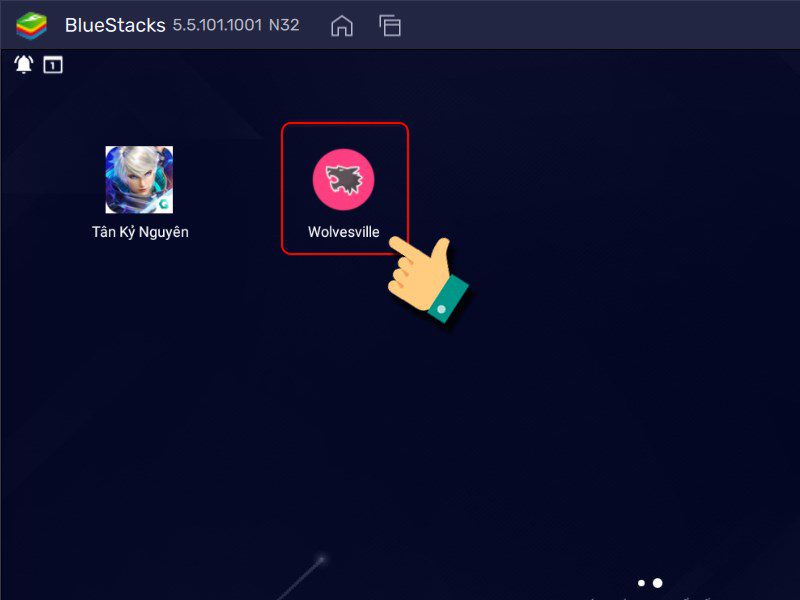Select the Tân Kỷ Nguyên label
The height and width of the screenshot is (600, 800).
[140, 232]
